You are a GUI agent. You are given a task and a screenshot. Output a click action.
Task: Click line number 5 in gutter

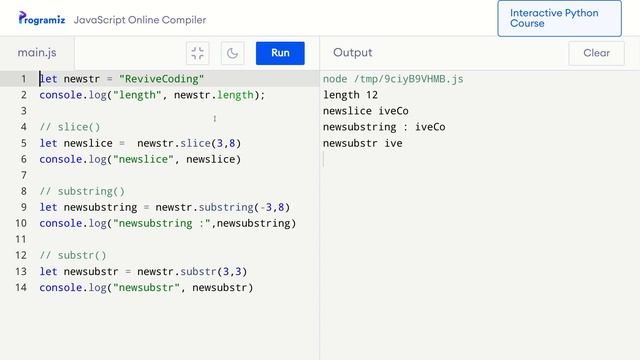coord(24,143)
